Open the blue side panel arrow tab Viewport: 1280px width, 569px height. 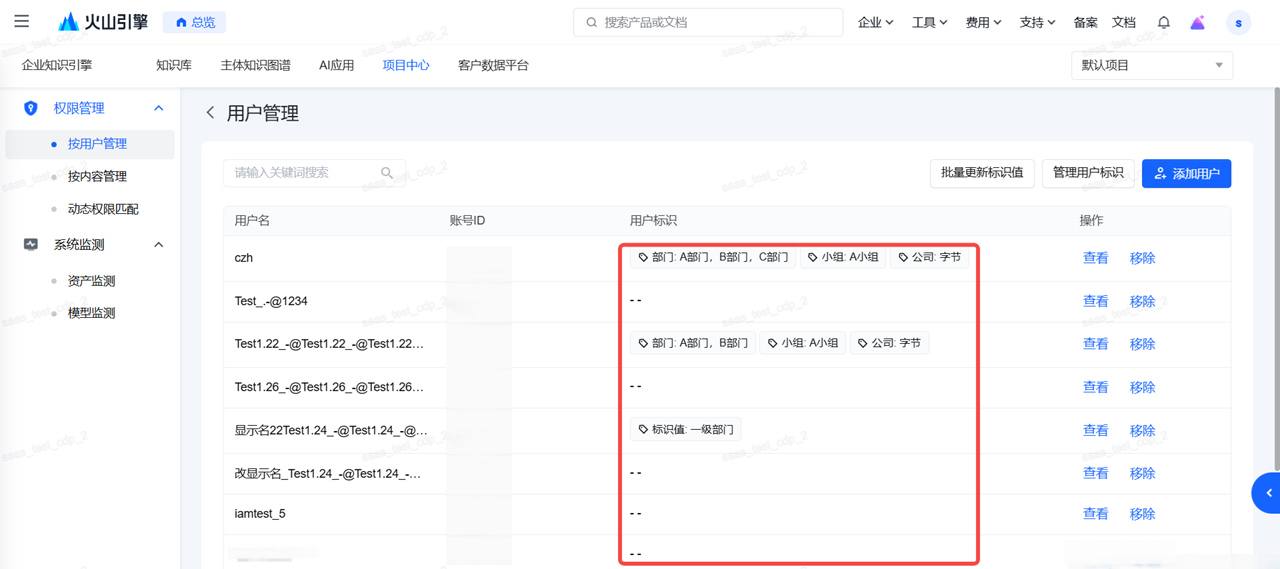point(1267,493)
